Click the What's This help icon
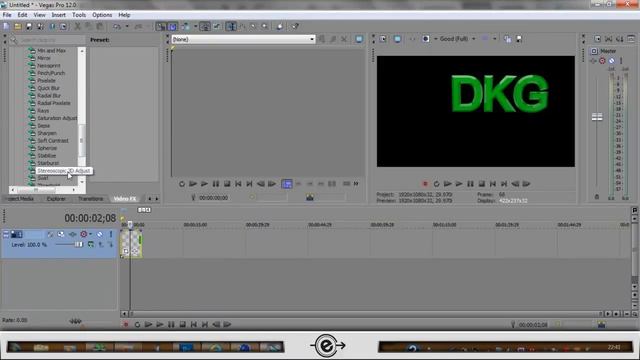 tap(295, 27)
